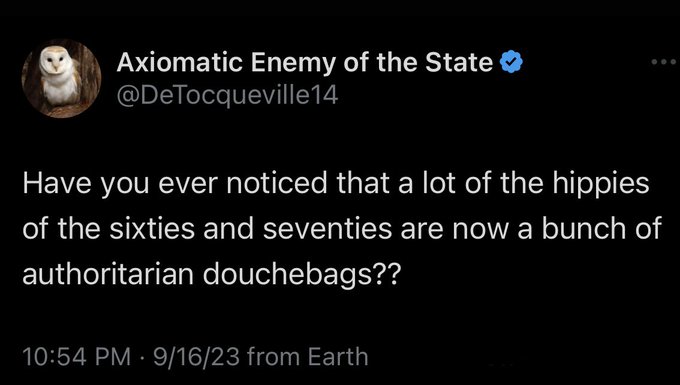Open the barn owl profile avatar

pyautogui.click(x=61, y=78)
